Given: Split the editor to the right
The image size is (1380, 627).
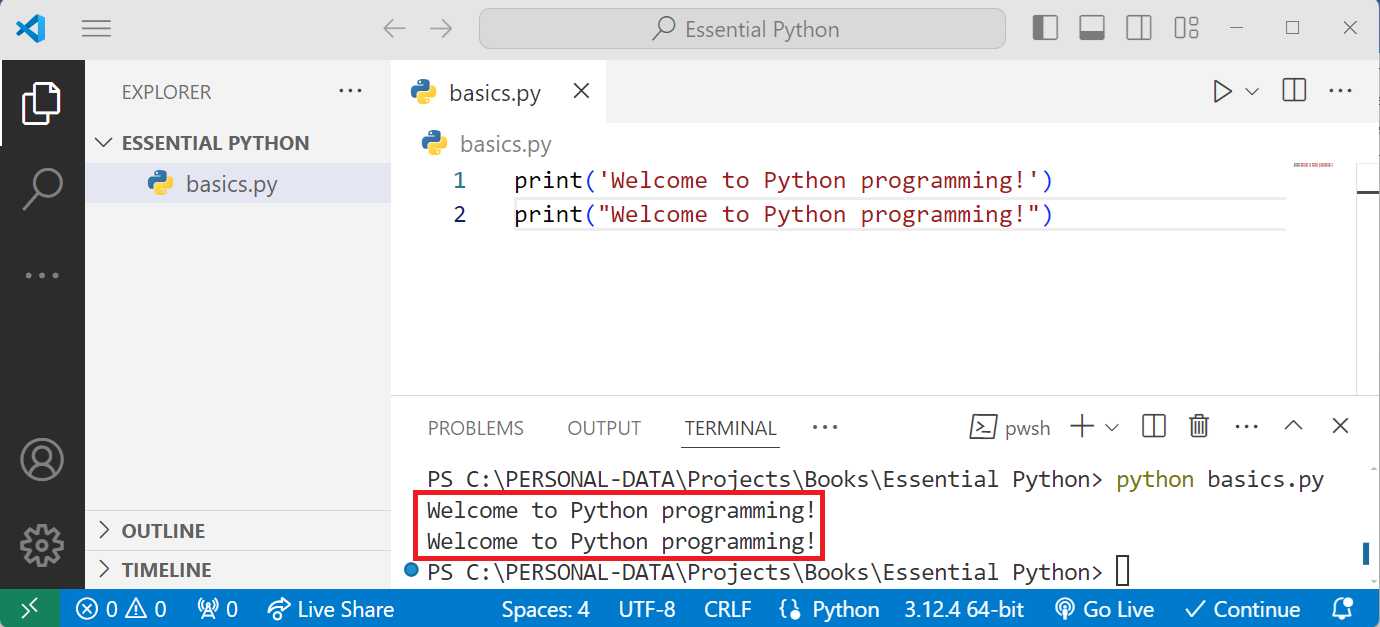Looking at the screenshot, I should point(1294,91).
